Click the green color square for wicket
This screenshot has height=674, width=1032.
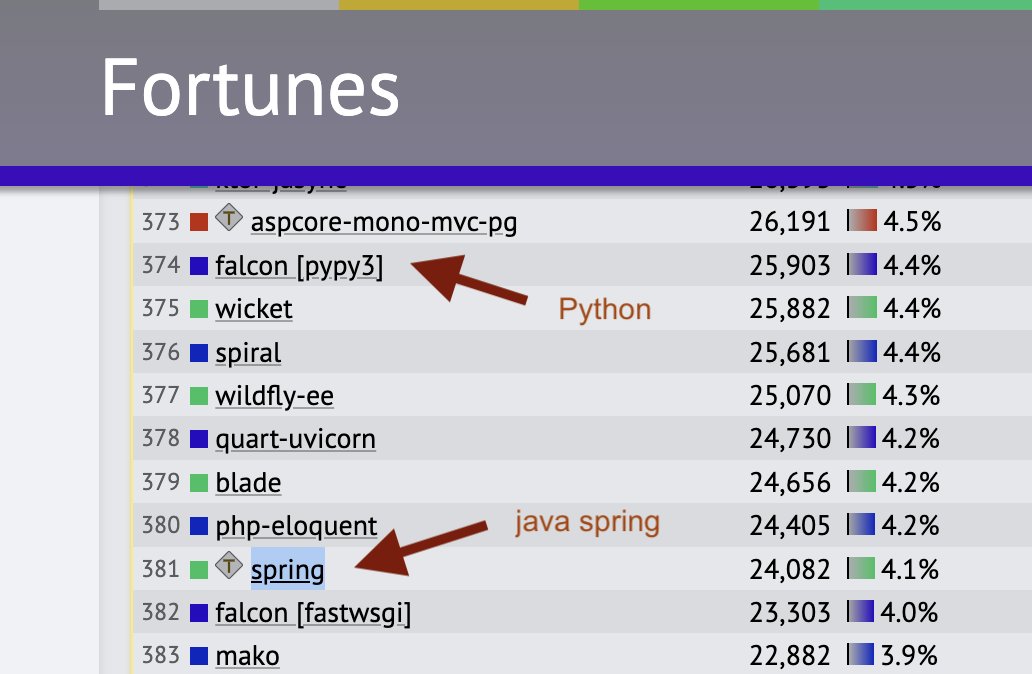(199, 309)
